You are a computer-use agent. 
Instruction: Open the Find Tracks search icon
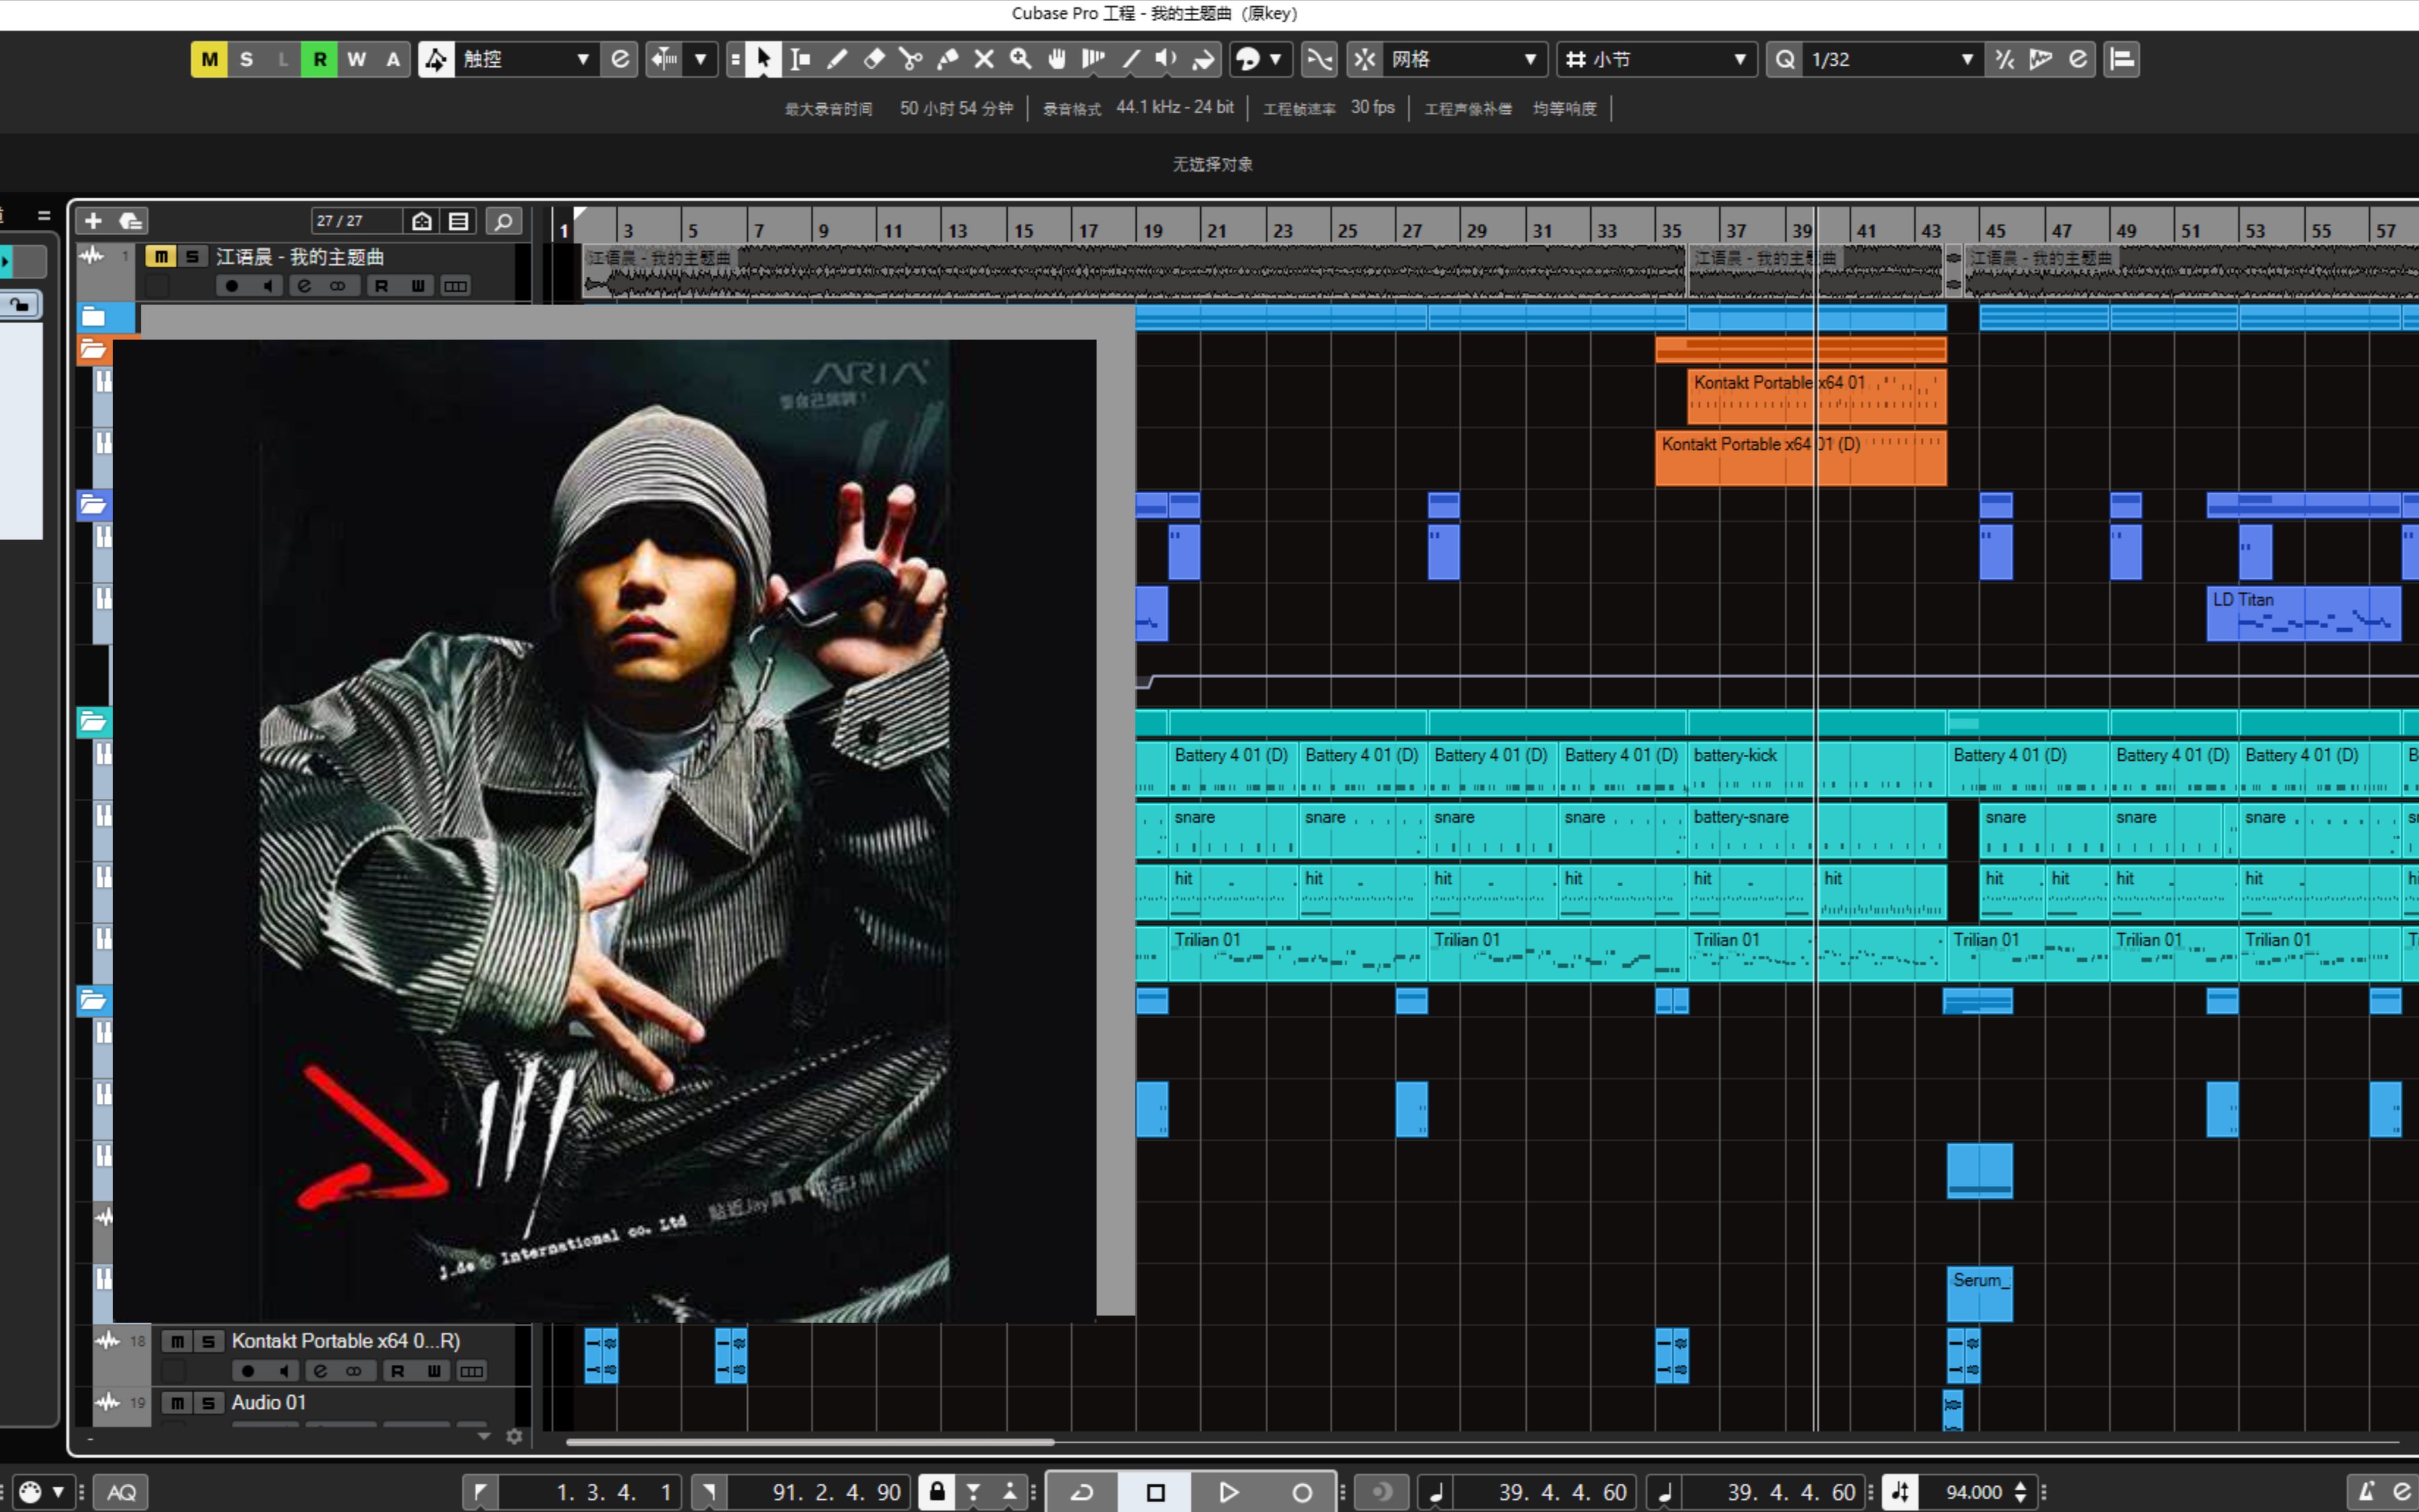pyautogui.click(x=504, y=221)
